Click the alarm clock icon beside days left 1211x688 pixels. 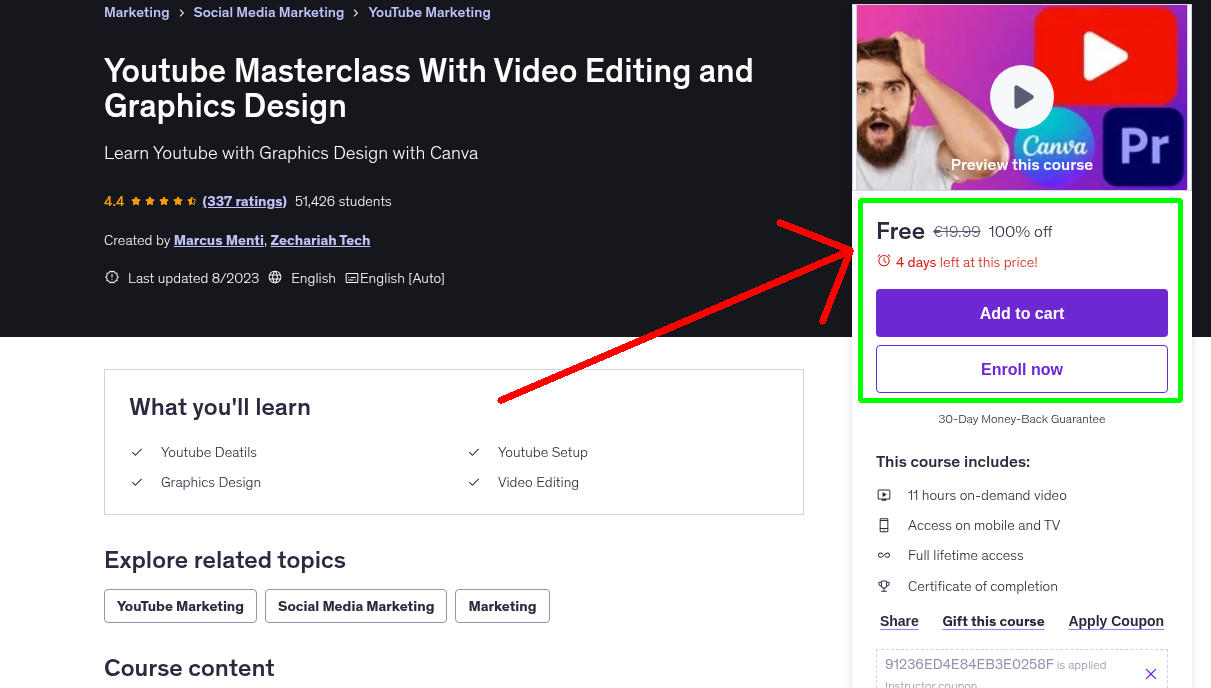(884, 261)
